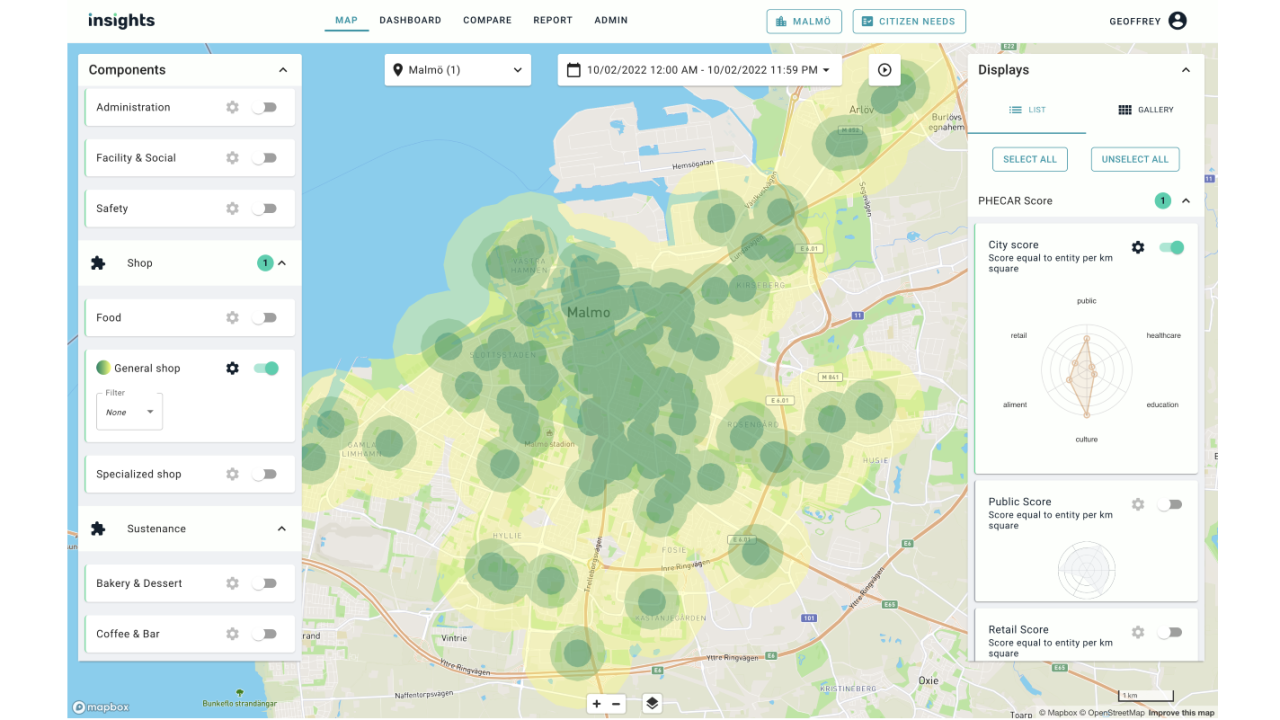Click the Citizen Needs button

pos(909,21)
